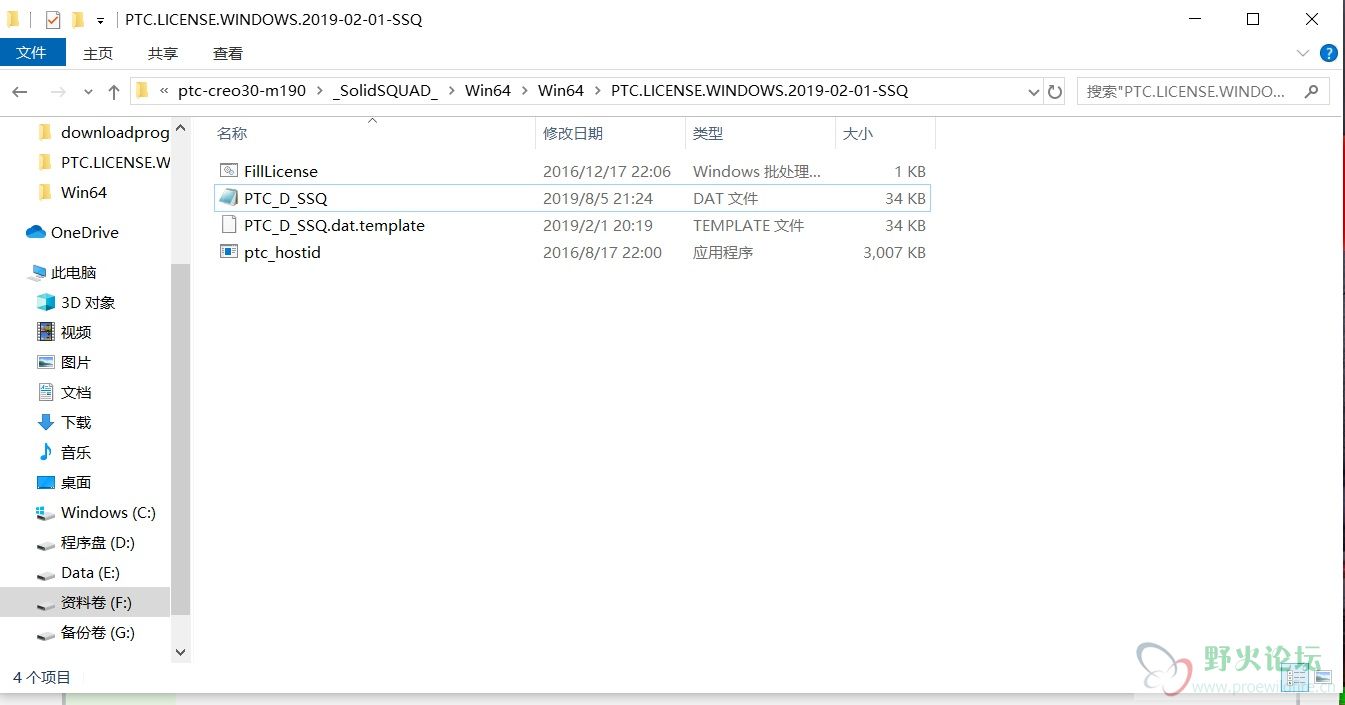Sort by the 类型 column header

pyautogui.click(x=708, y=133)
